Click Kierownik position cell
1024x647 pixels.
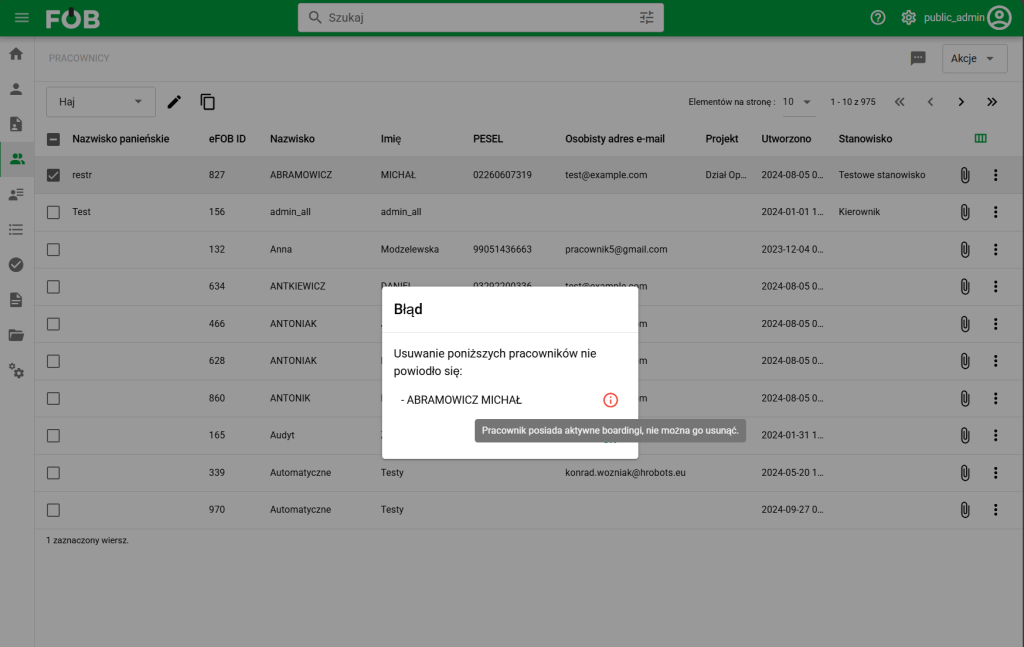[859, 212]
